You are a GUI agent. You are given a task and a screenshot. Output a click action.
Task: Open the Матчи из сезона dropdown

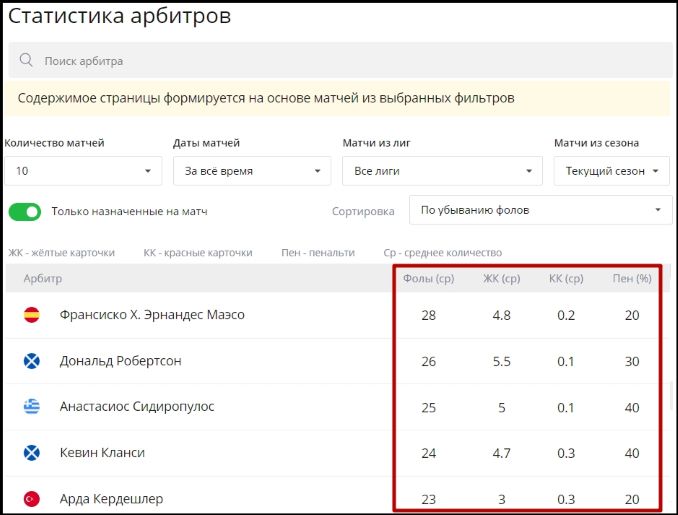pos(611,171)
